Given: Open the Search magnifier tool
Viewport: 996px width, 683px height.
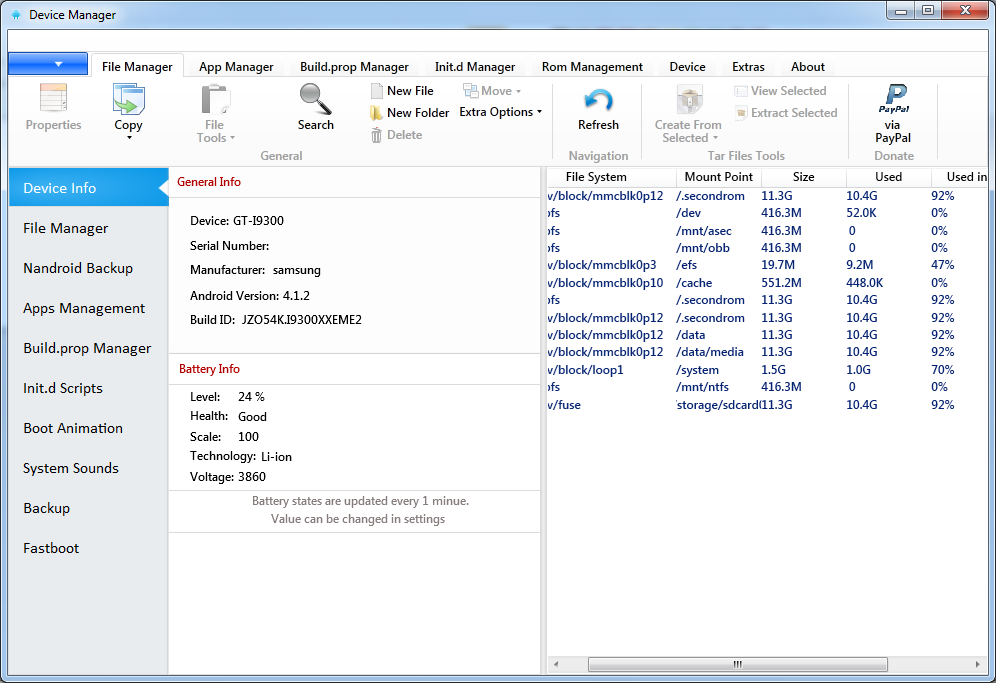Looking at the screenshot, I should point(315,99).
